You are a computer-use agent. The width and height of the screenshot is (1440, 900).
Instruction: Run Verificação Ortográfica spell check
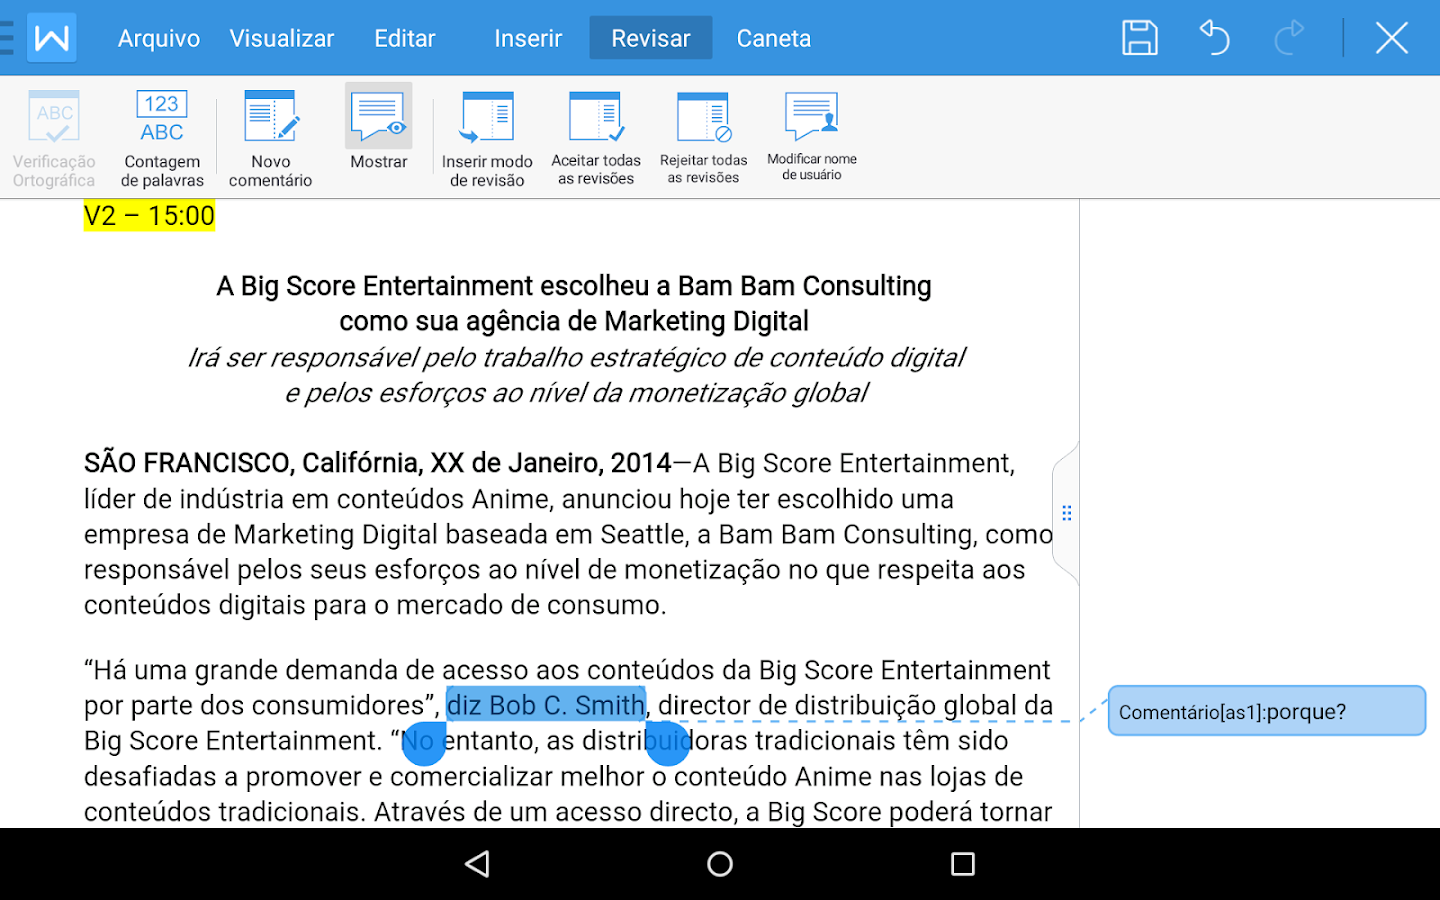pos(54,139)
